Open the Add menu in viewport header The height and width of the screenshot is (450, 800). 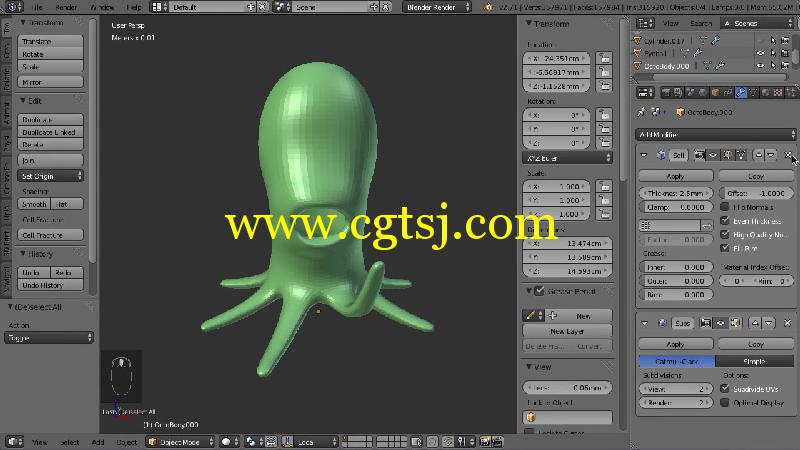pos(98,442)
